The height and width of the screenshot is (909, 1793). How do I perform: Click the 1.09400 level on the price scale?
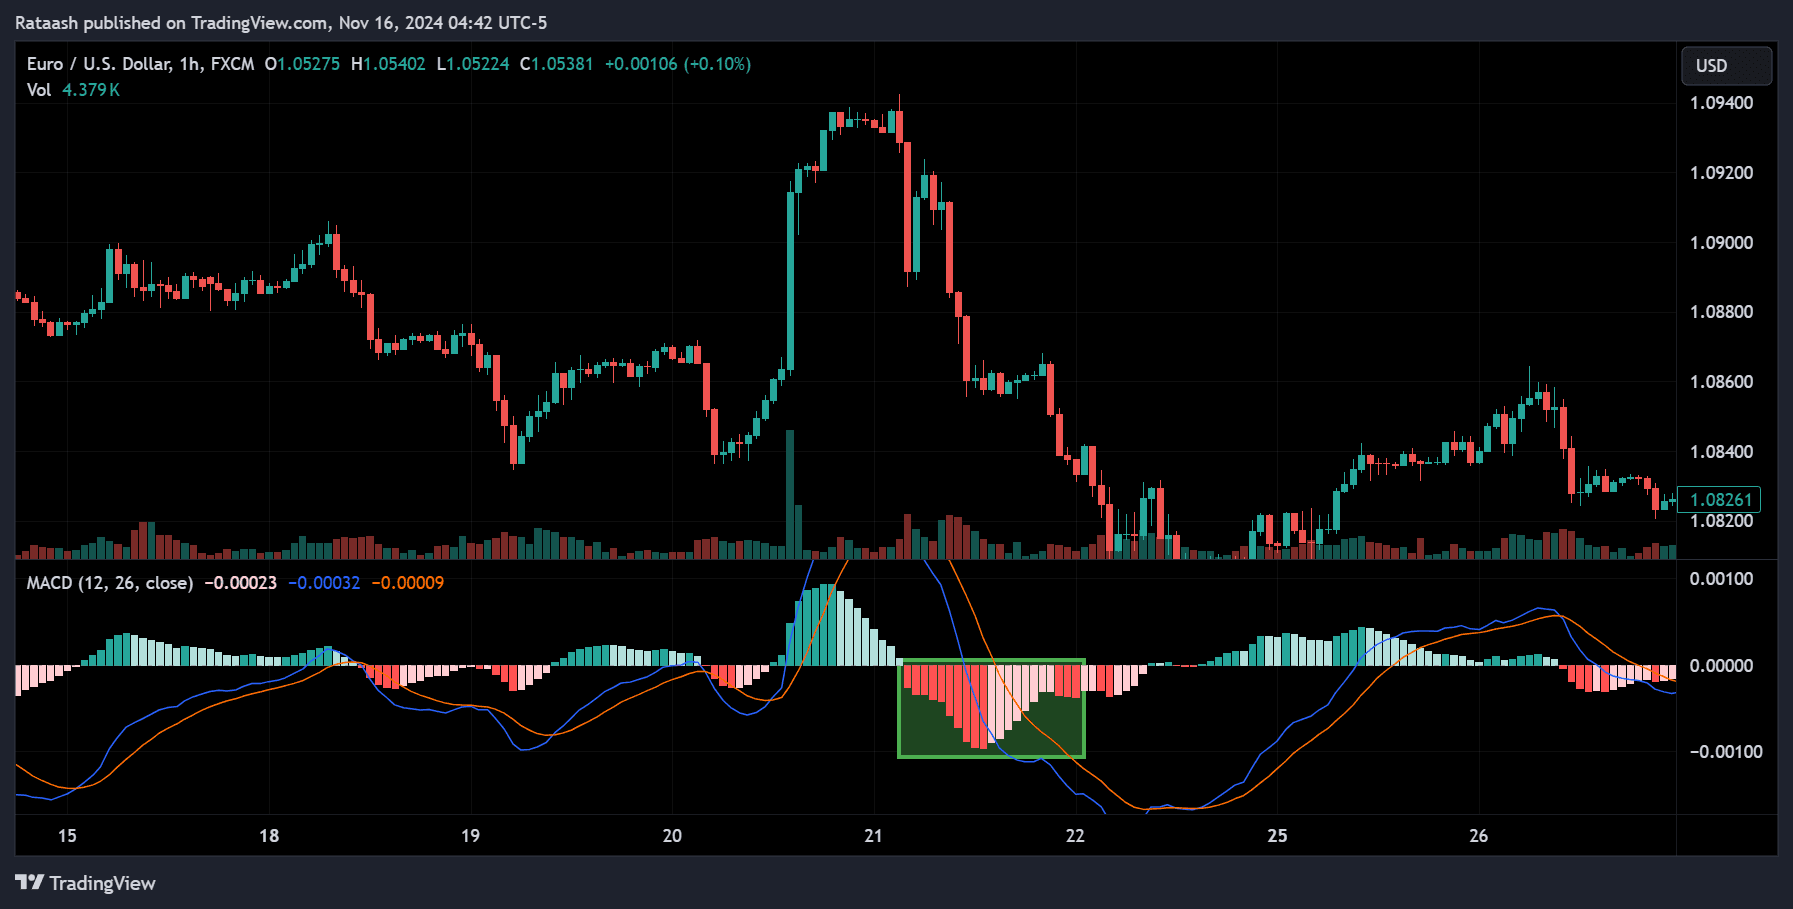1720,102
